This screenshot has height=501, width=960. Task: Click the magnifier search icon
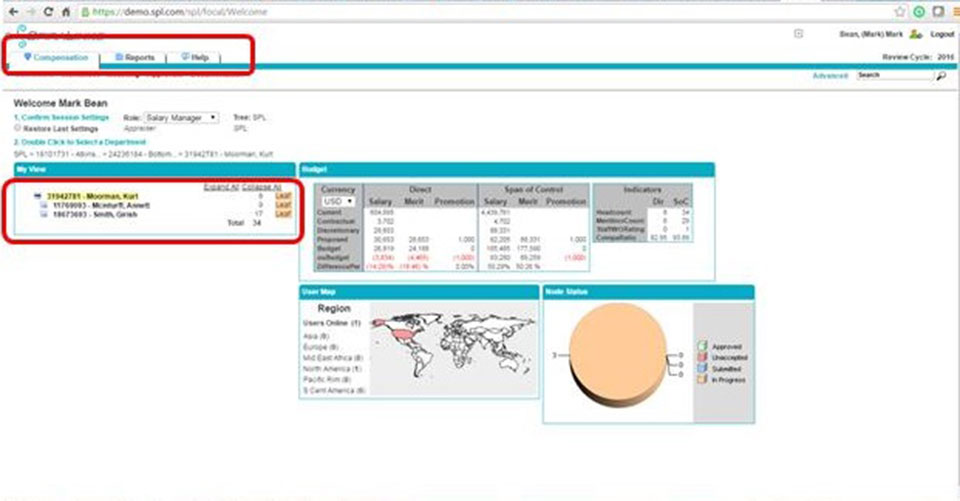click(941, 75)
